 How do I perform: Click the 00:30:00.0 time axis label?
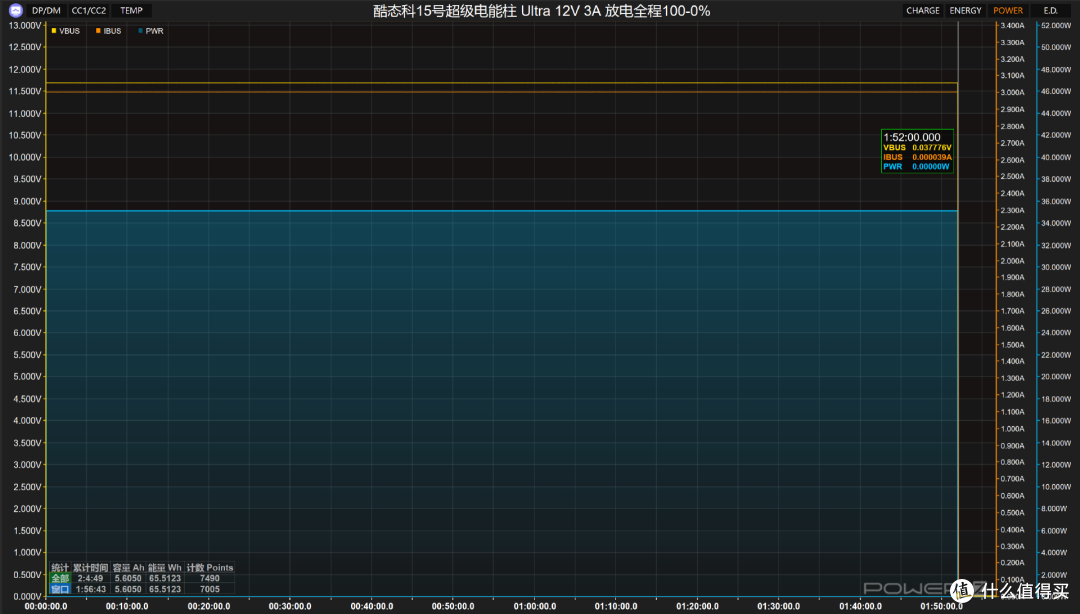point(290,606)
